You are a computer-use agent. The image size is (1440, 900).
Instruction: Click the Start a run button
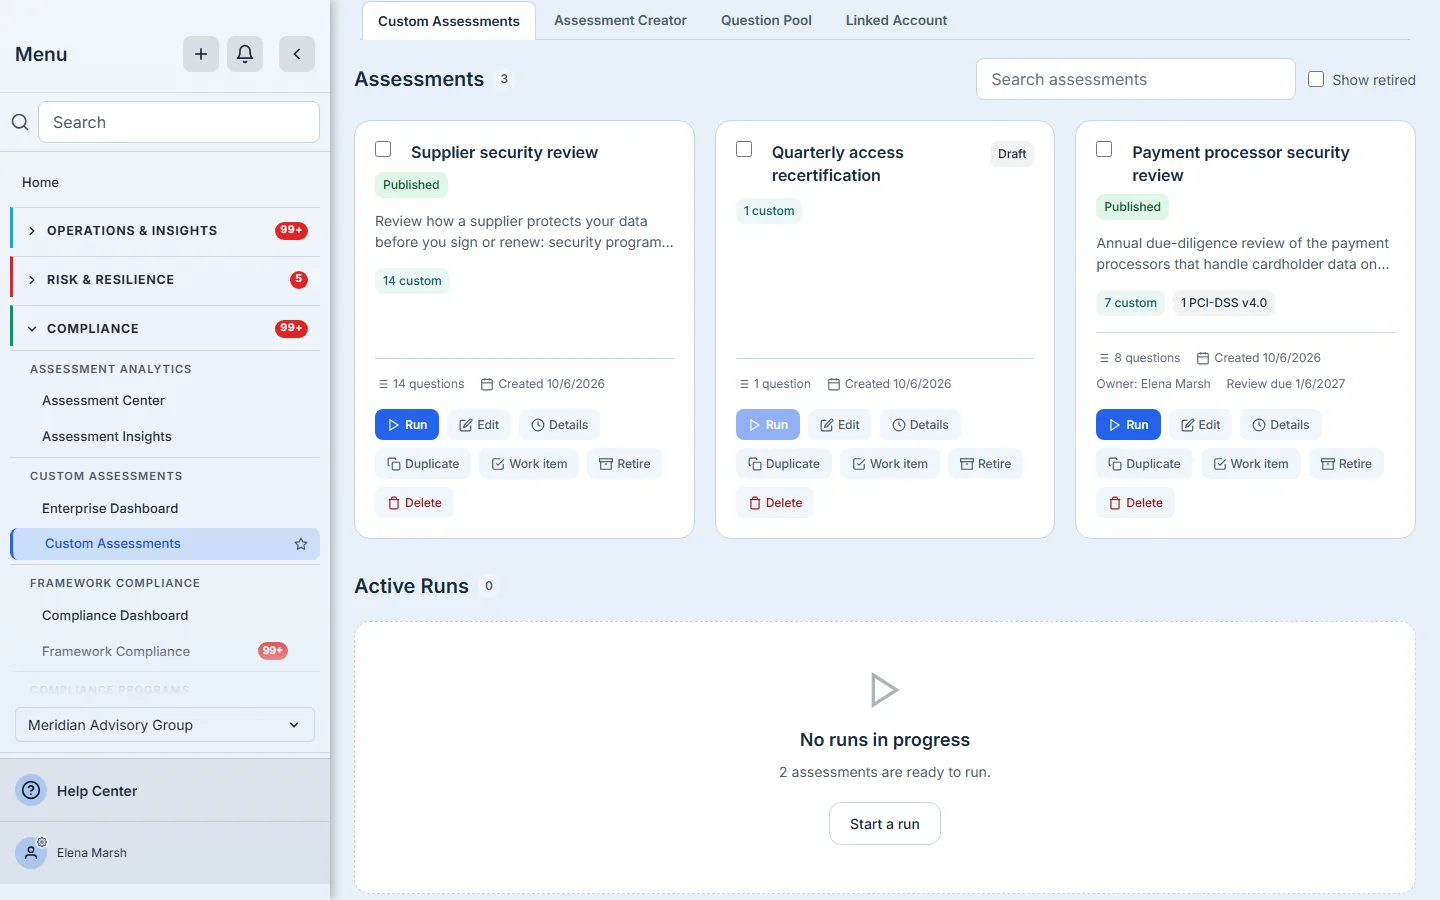tap(885, 824)
